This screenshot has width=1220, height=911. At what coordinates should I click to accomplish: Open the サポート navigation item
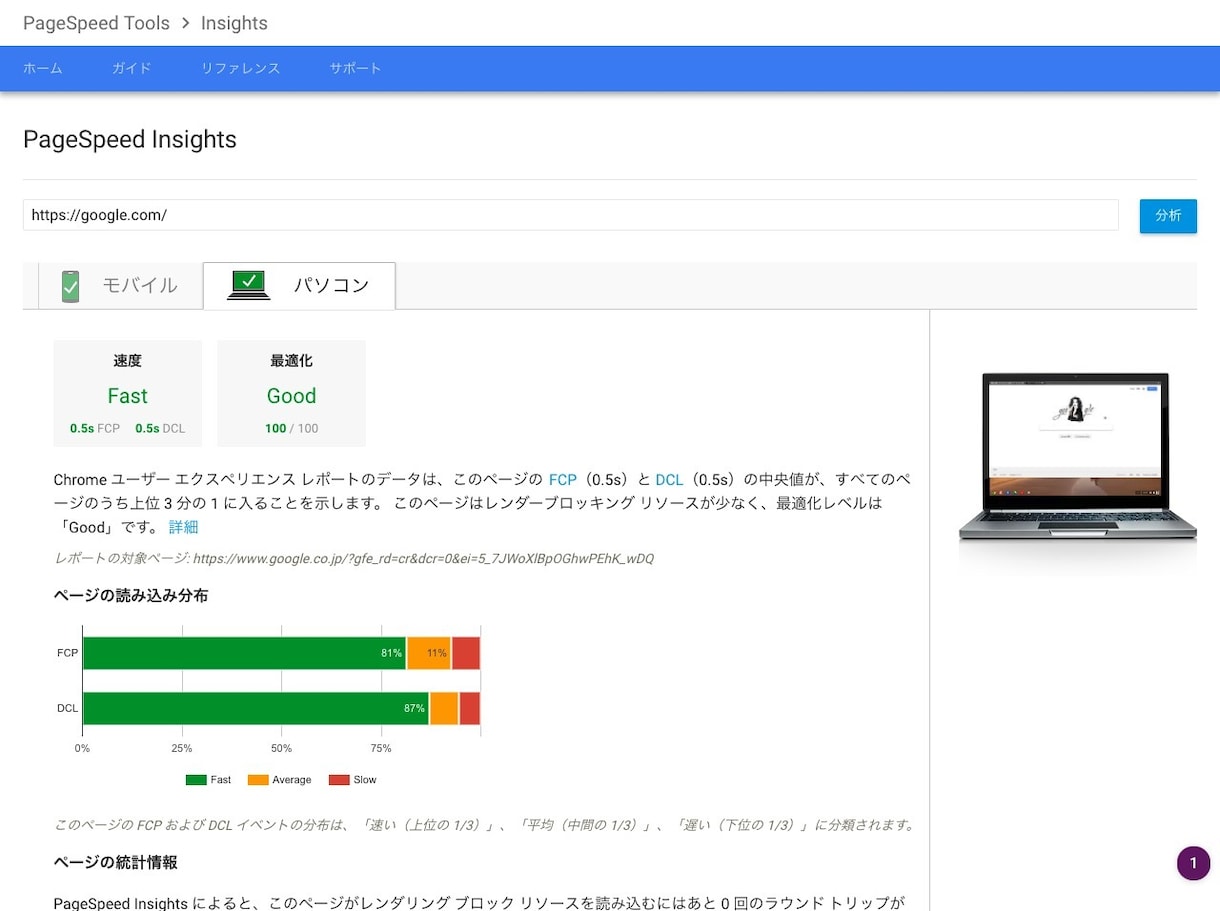355,68
